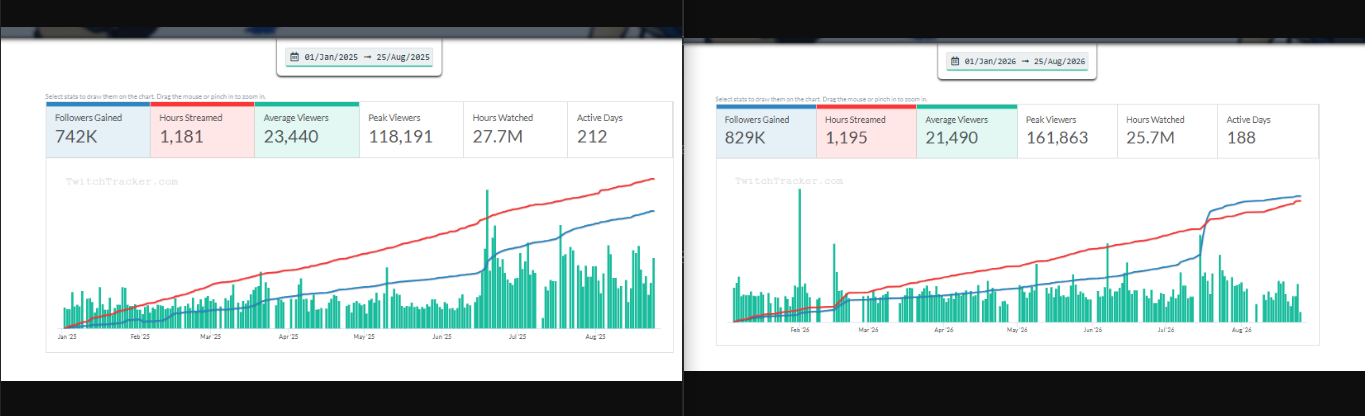1365x416 pixels.
Task: Click the Jun '26 axis label
Action: 1092,329
